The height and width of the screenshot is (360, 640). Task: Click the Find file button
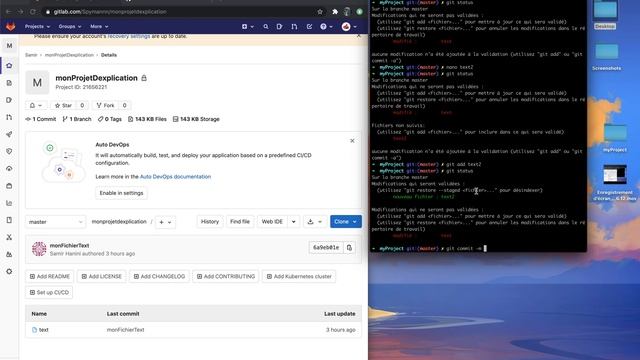click(240, 222)
